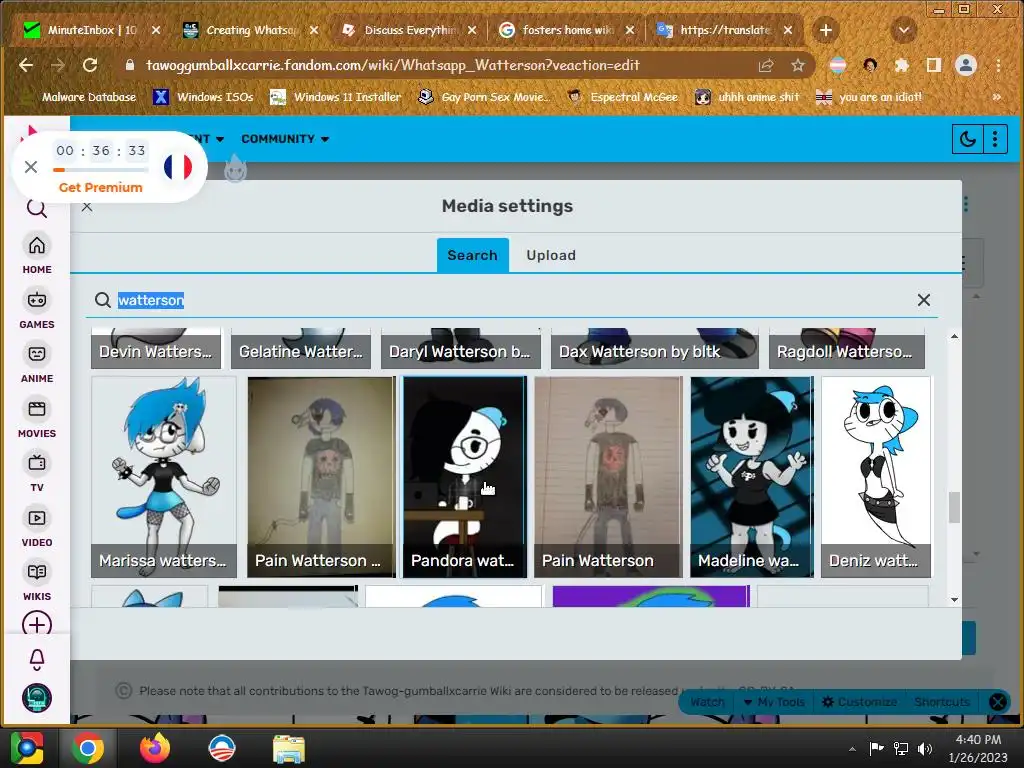This screenshot has height=768, width=1024.
Task: Click the media results scrollbar thumb
Action: click(954, 507)
